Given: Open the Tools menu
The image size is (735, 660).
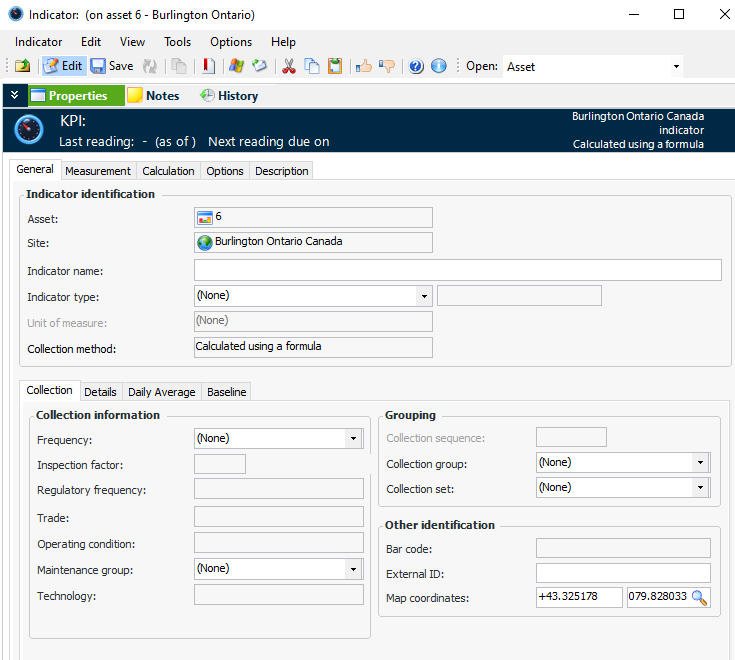Looking at the screenshot, I should (x=178, y=42).
